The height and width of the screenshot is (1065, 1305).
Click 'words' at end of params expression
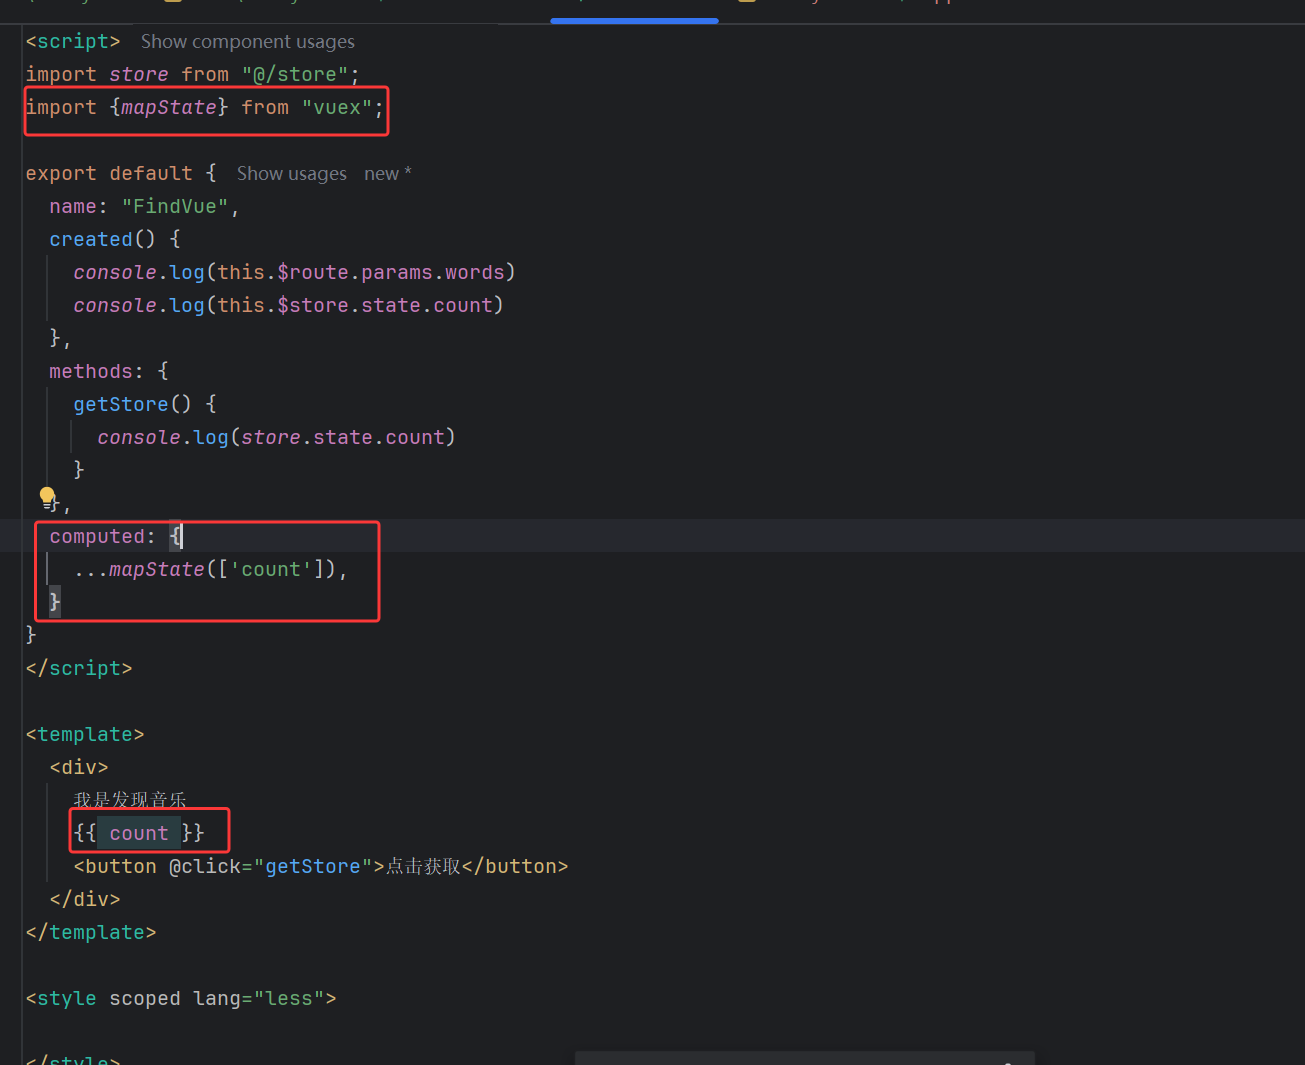475,273
